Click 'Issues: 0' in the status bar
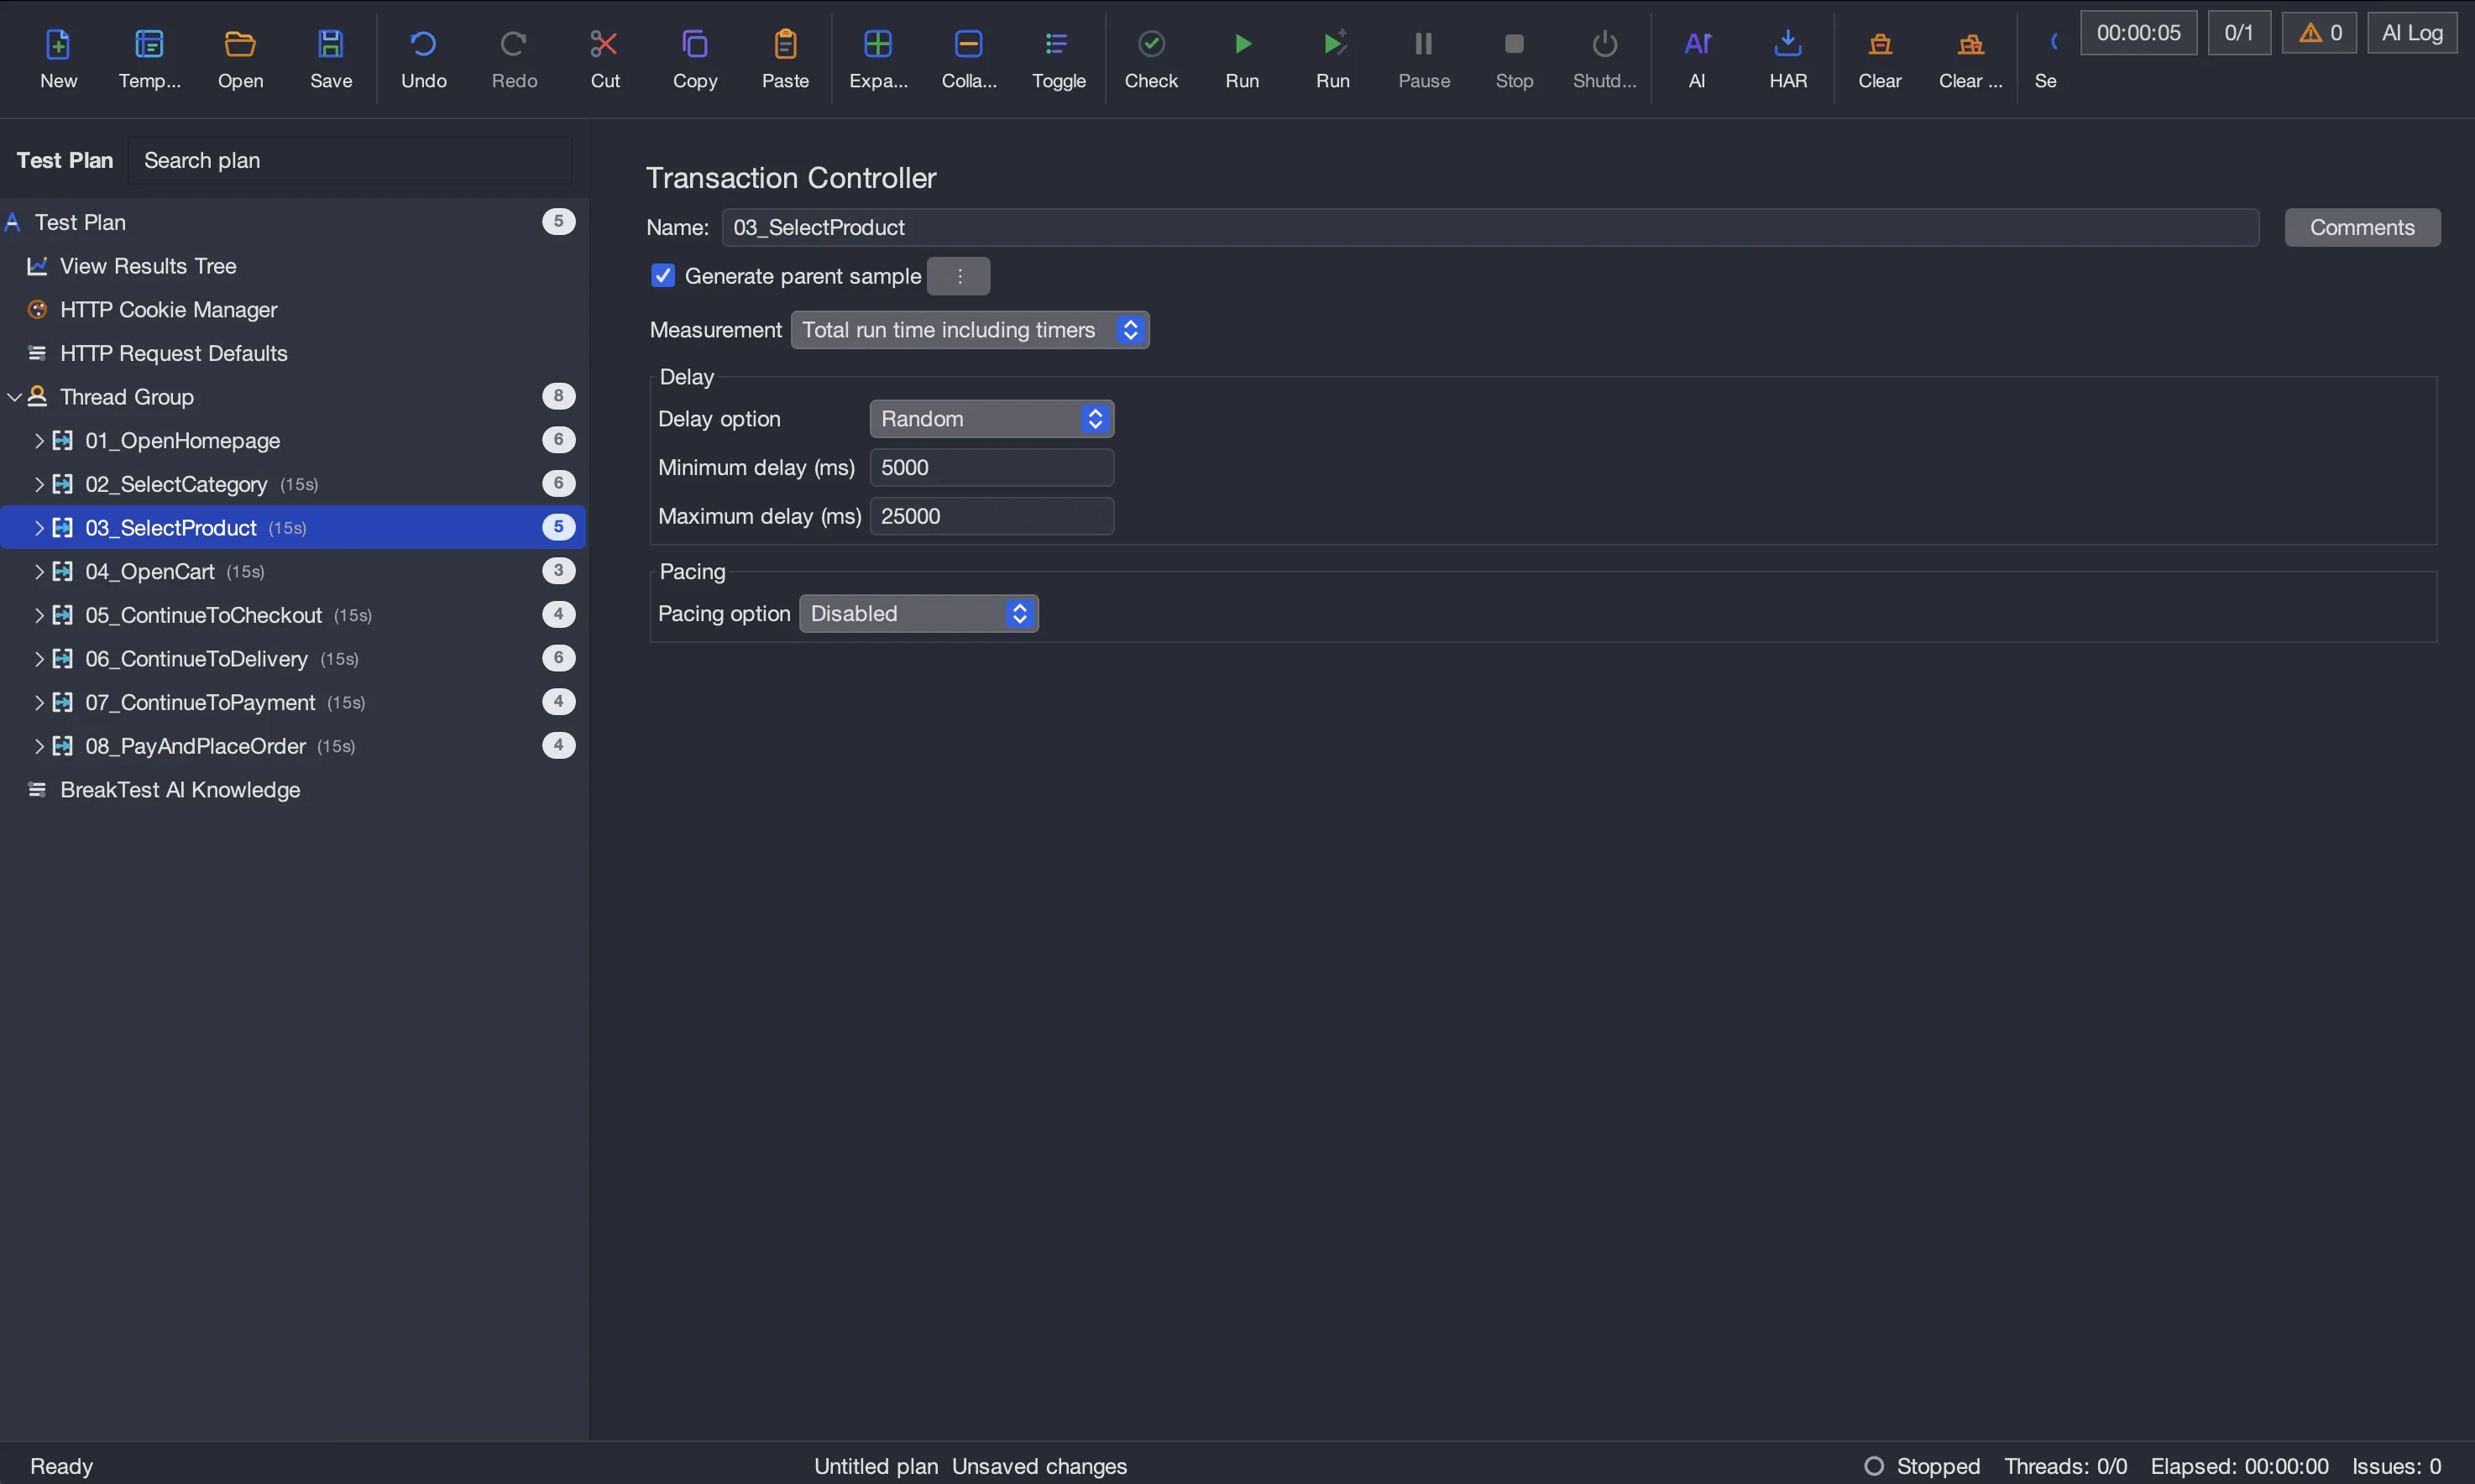 point(2396,1466)
